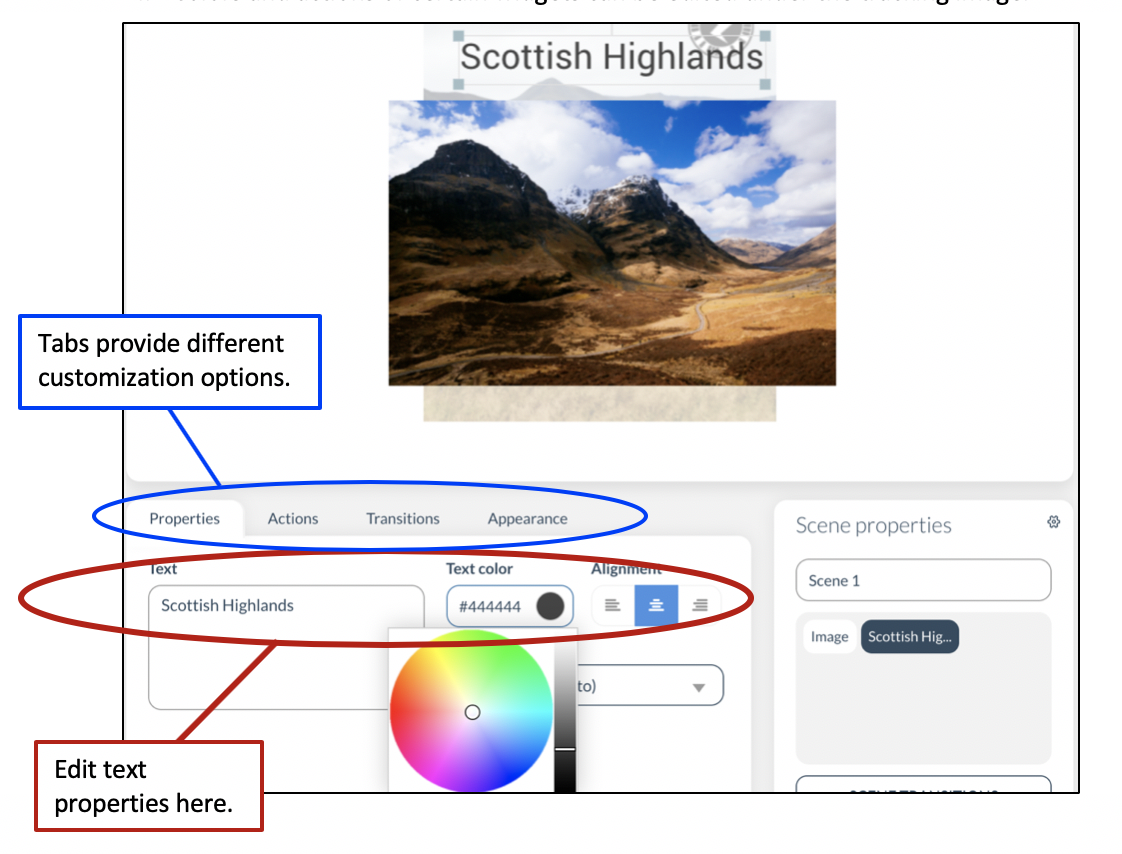1122x854 pixels.
Task: Open the Actions tab
Action: 293,518
